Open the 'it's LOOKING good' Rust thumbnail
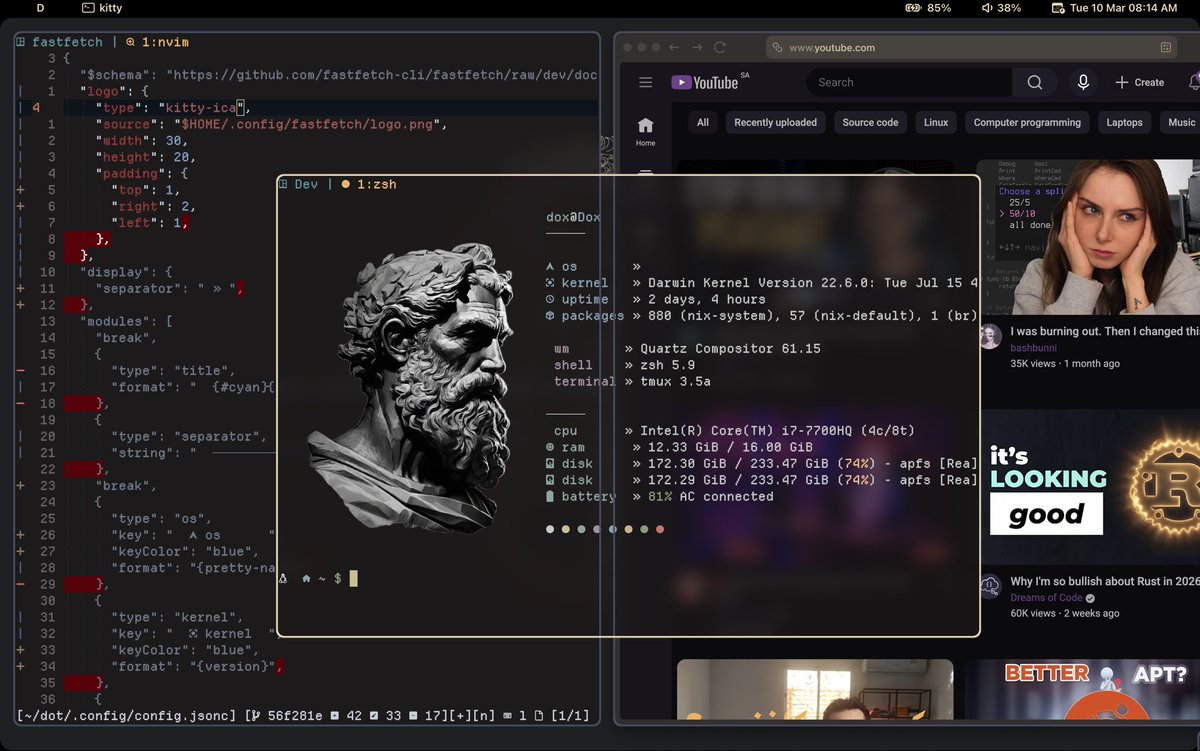1200x751 pixels. coord(1089,486)
